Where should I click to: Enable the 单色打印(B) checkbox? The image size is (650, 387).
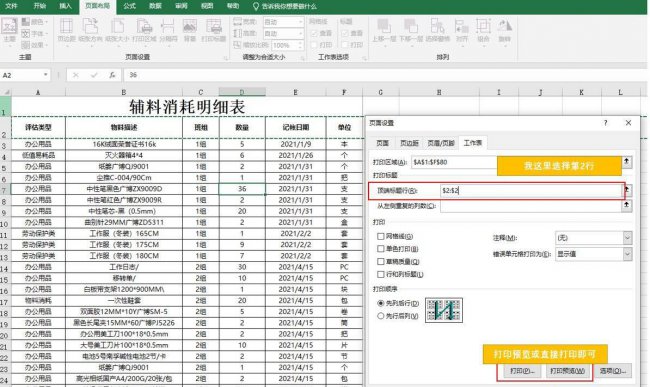point(381,249)
